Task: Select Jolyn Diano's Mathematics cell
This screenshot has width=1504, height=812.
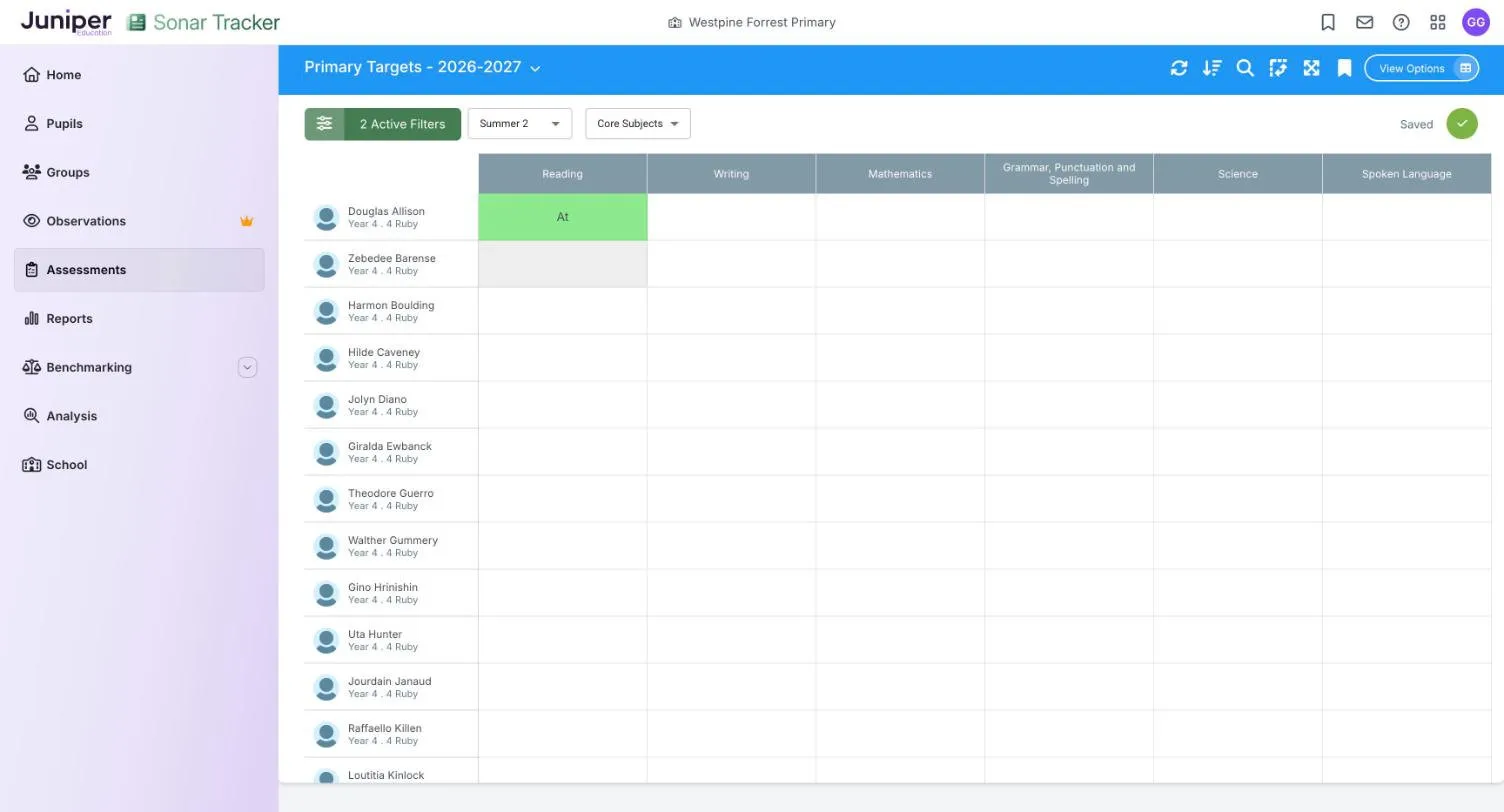Action: click(x=900, y=405)
